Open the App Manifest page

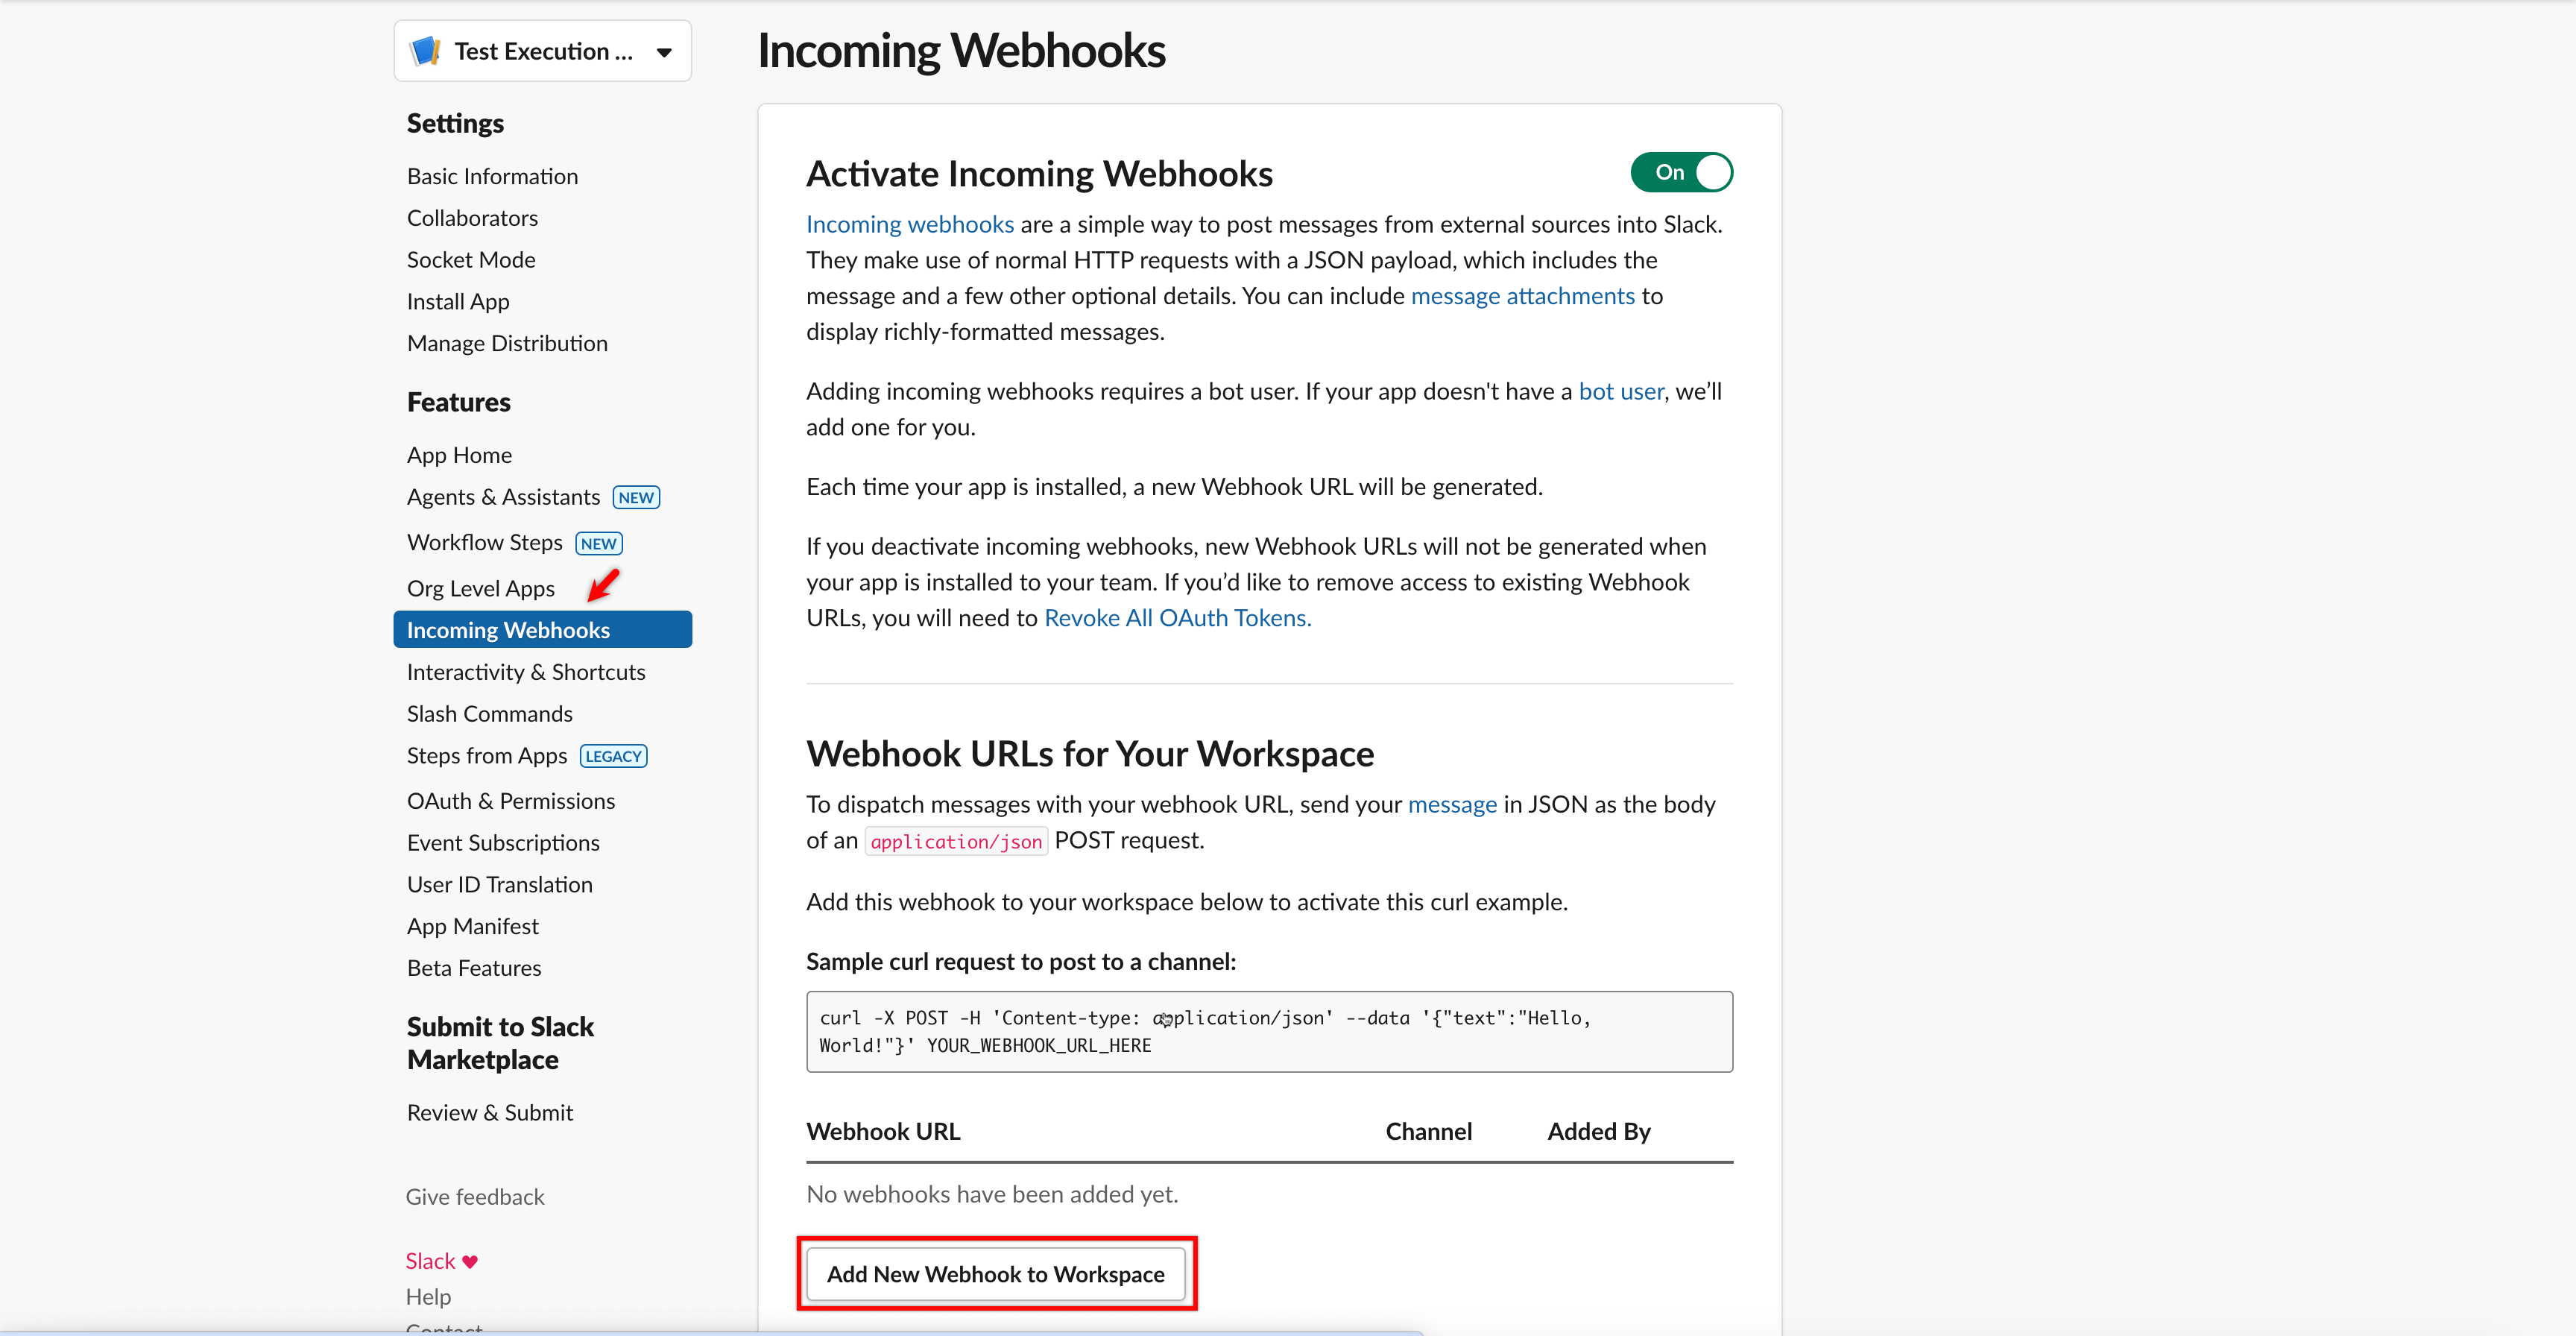tap(472, 925)
